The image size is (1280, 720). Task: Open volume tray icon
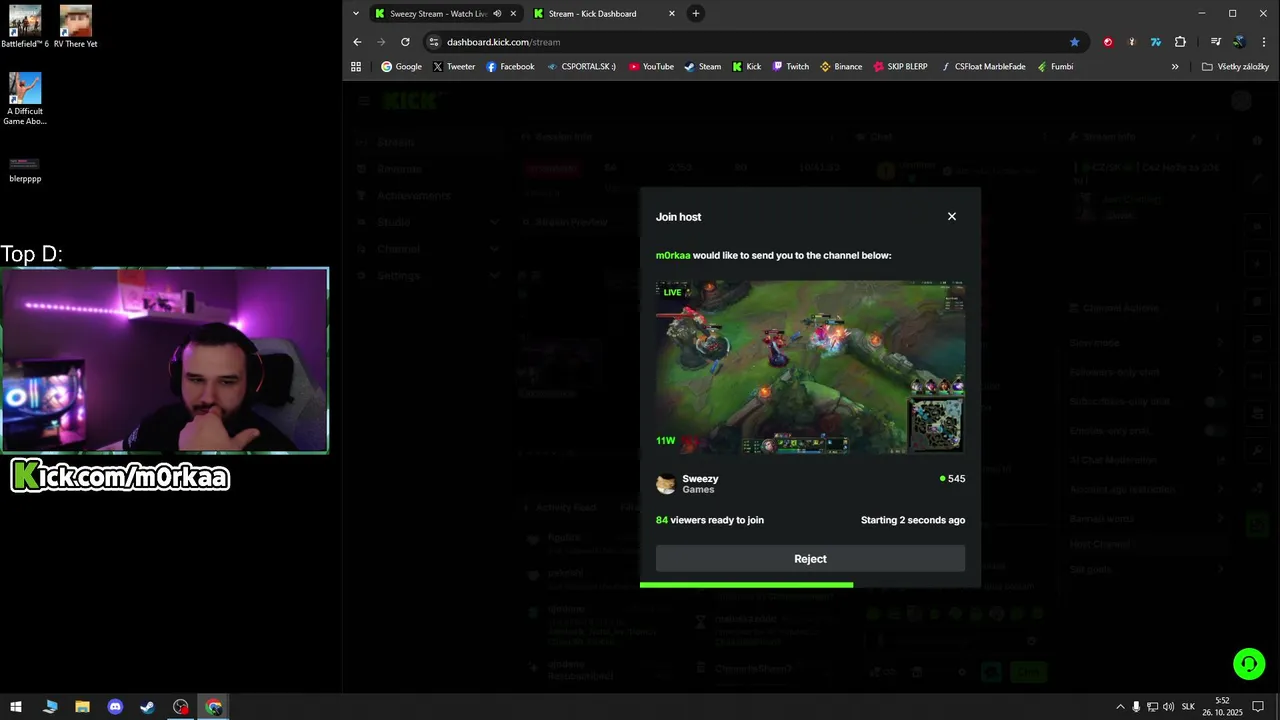1168,707
